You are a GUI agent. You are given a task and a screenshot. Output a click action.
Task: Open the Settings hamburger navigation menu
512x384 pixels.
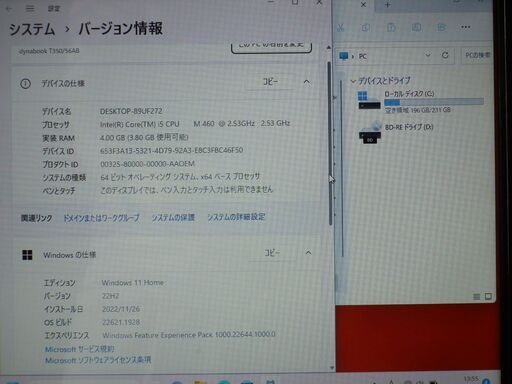click(x=30, y=9)
